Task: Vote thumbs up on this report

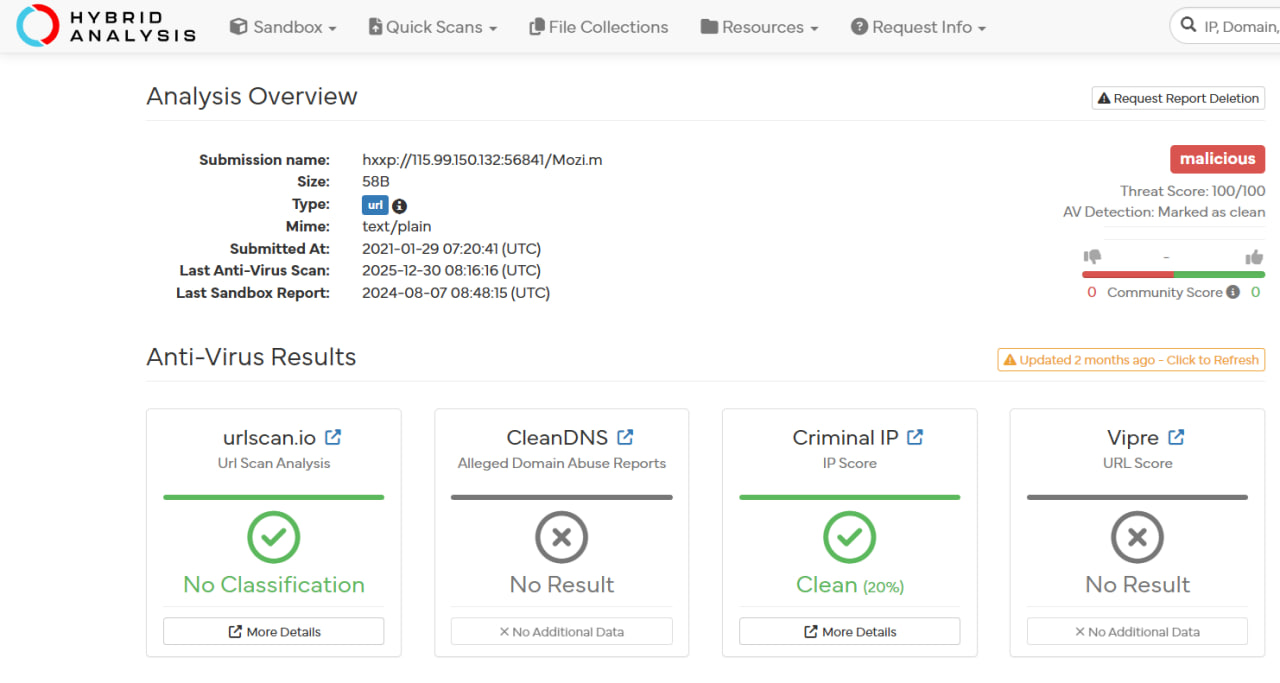Action: [x=1254, y=257]
